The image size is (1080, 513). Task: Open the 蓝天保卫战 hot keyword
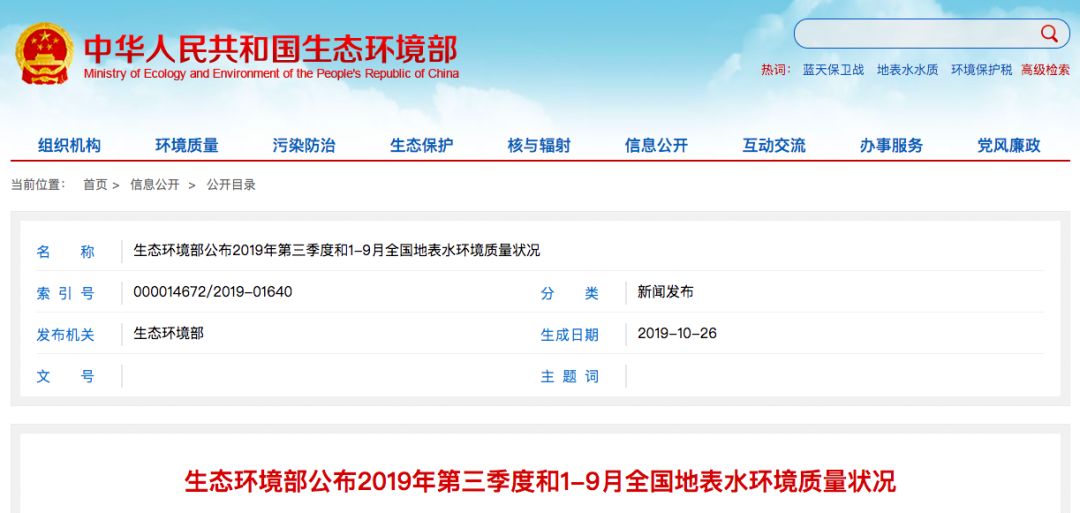click(x=833, y=70)
